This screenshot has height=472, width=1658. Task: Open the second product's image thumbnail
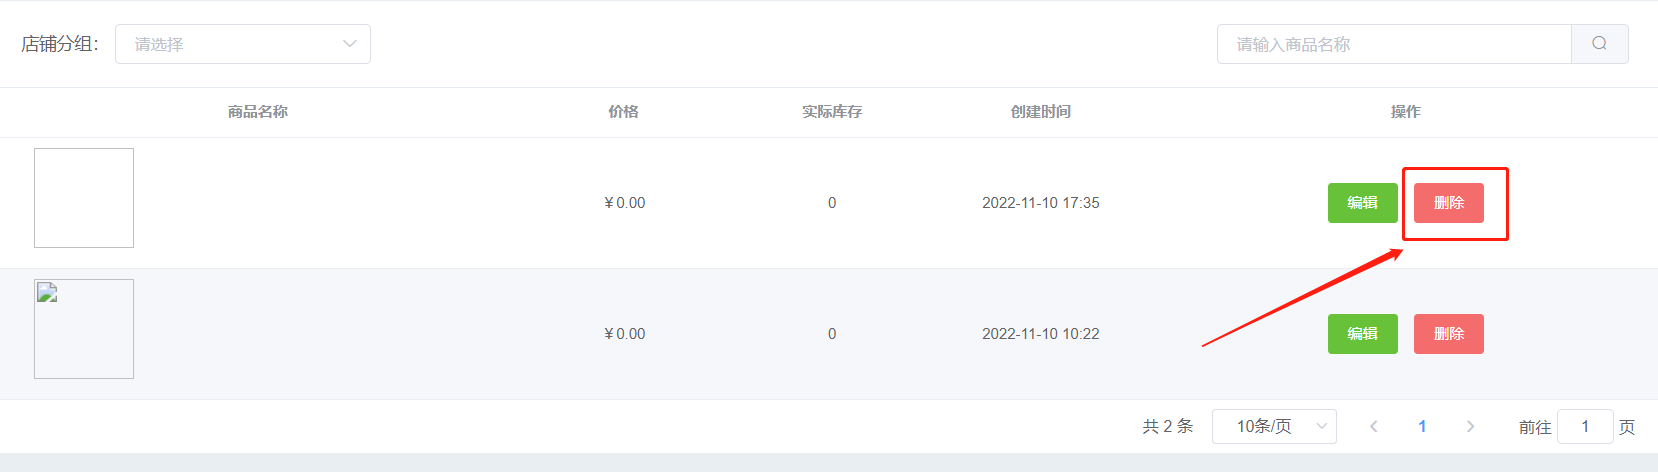point(84,329)
